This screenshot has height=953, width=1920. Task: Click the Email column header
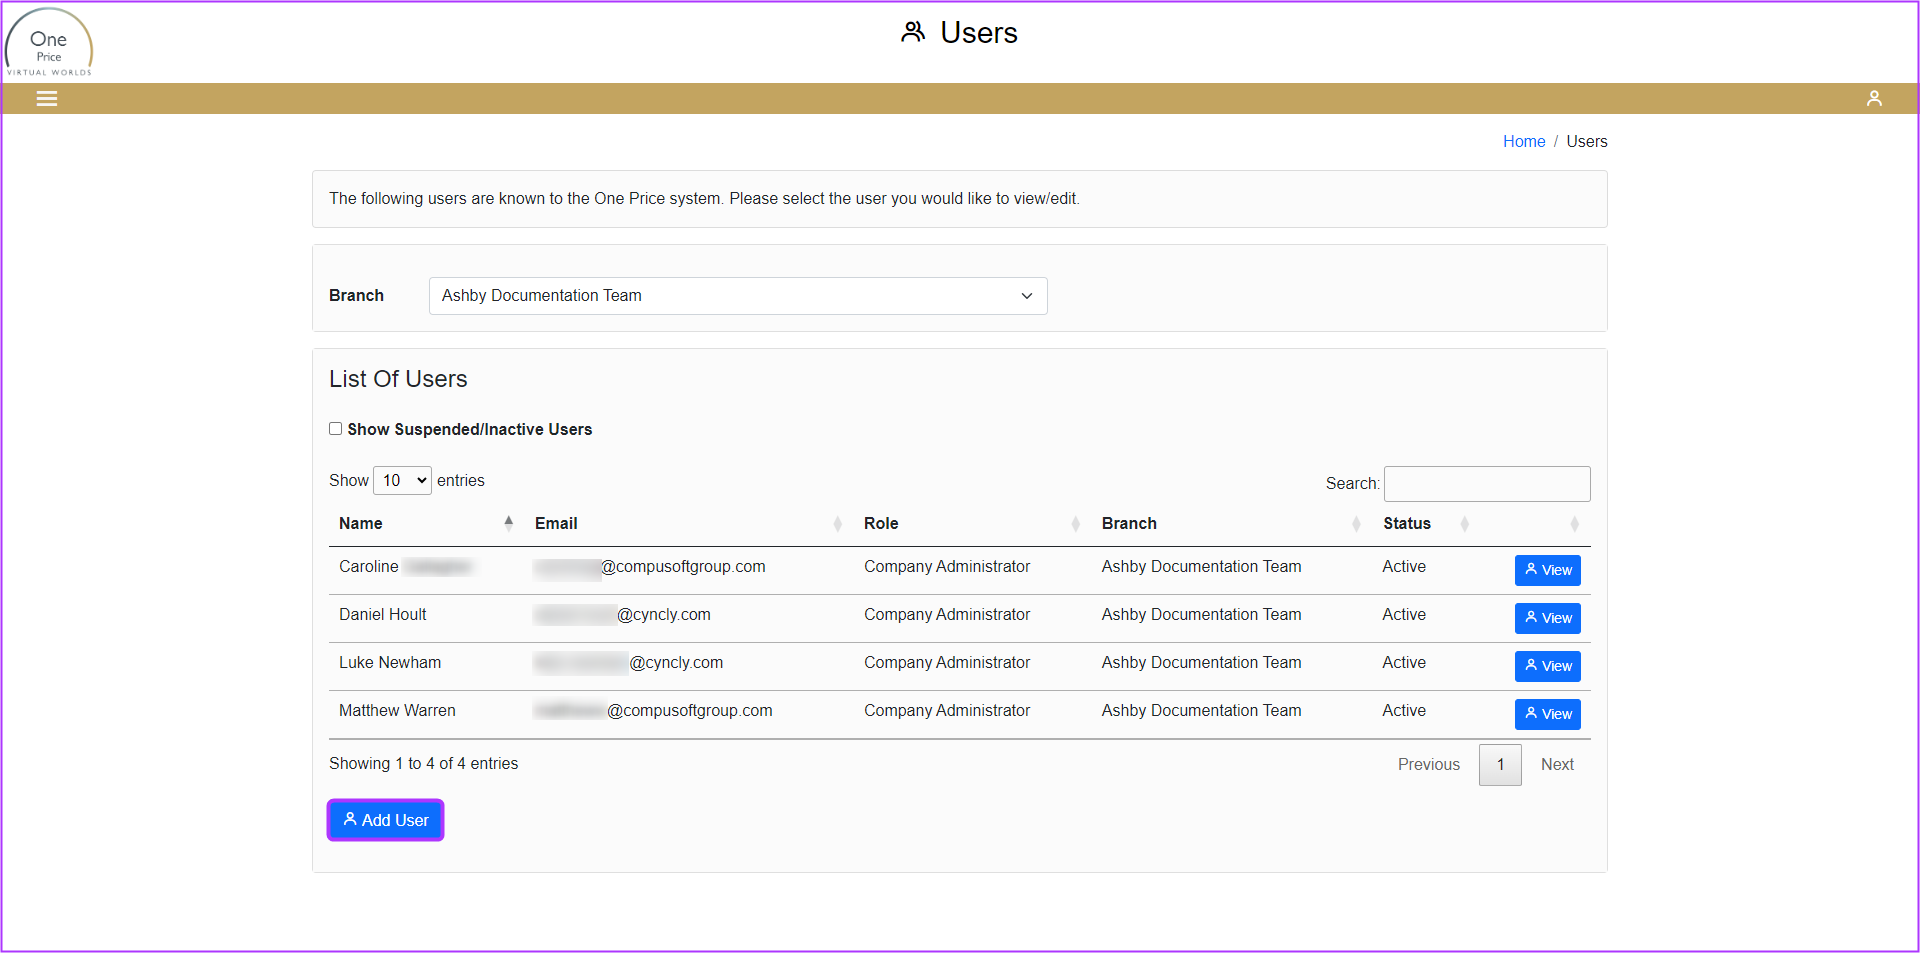tap(556, 523)
